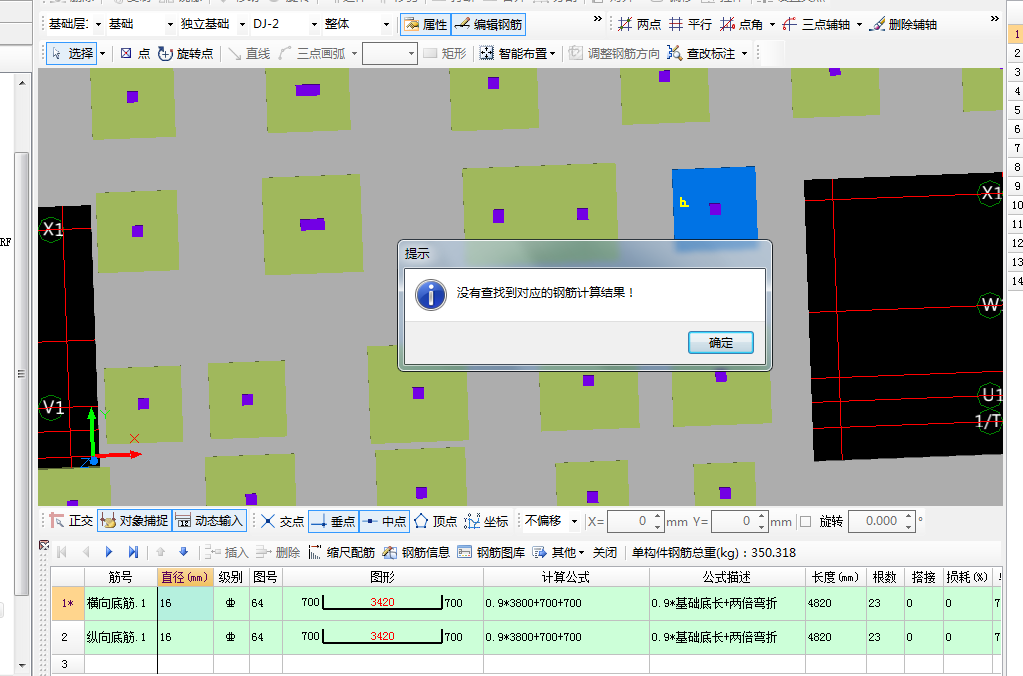Click the 计算公式 column header
This screenshot has width=1023, height=676.
coord(566,577)
